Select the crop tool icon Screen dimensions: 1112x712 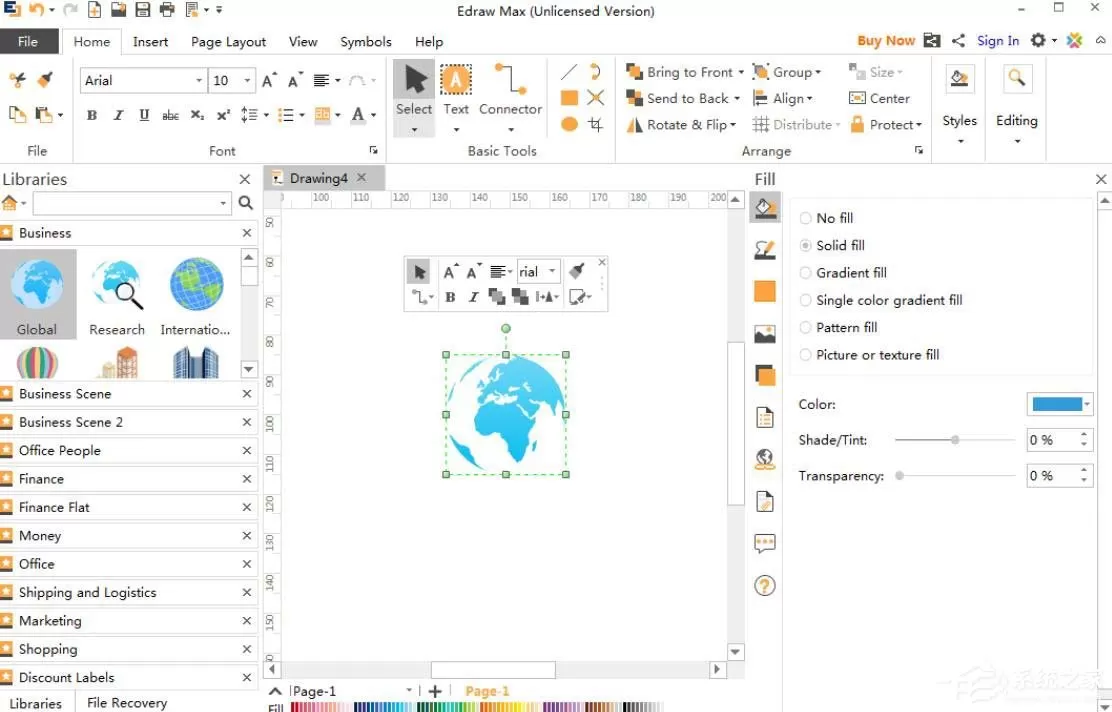point(596,125)
